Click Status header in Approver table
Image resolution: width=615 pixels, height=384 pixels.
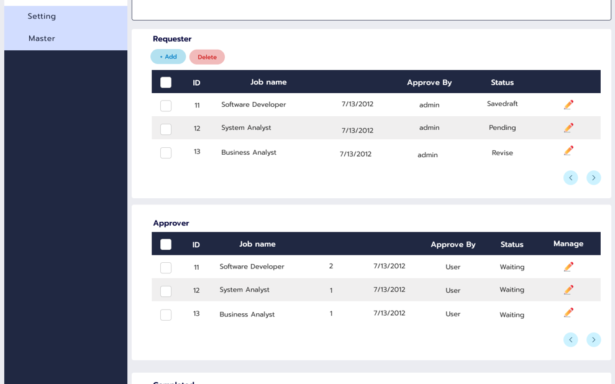[512, 244]
